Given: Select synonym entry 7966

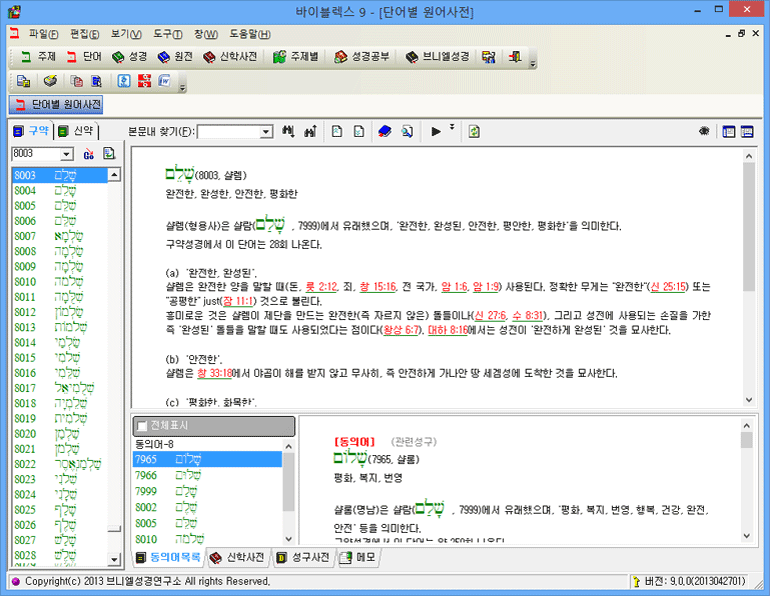Looking at the screenshot, I should click(208, 476).
